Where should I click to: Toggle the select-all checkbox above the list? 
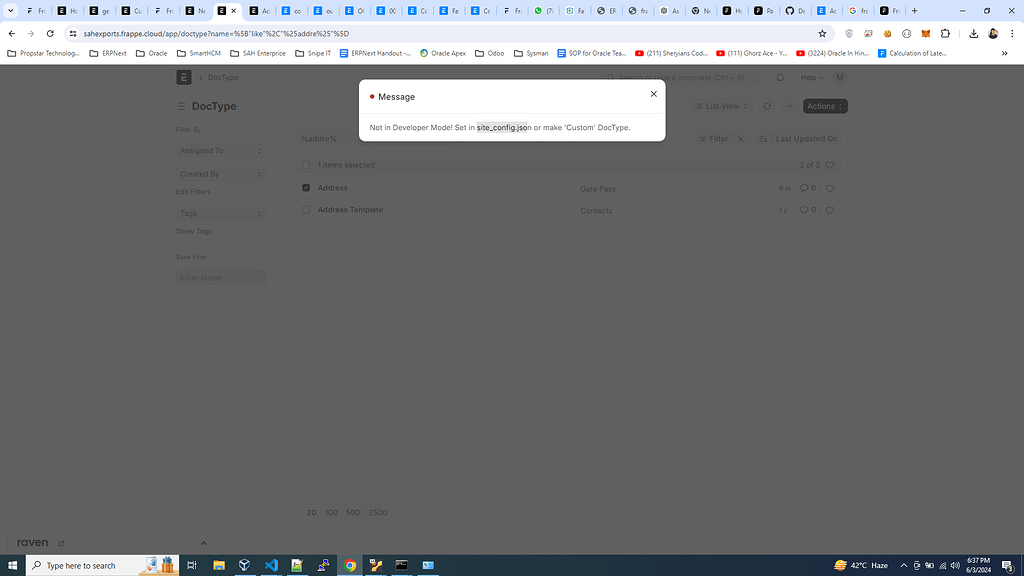click(x=306, y=165)
